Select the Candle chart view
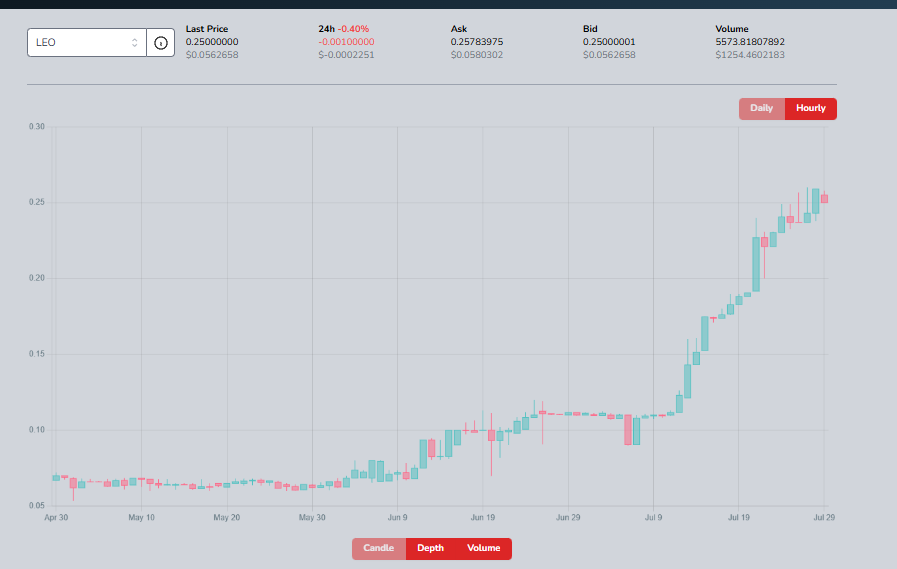Image resolution: width=897 pixels, height=569 pixels. (x=379, y=548)
